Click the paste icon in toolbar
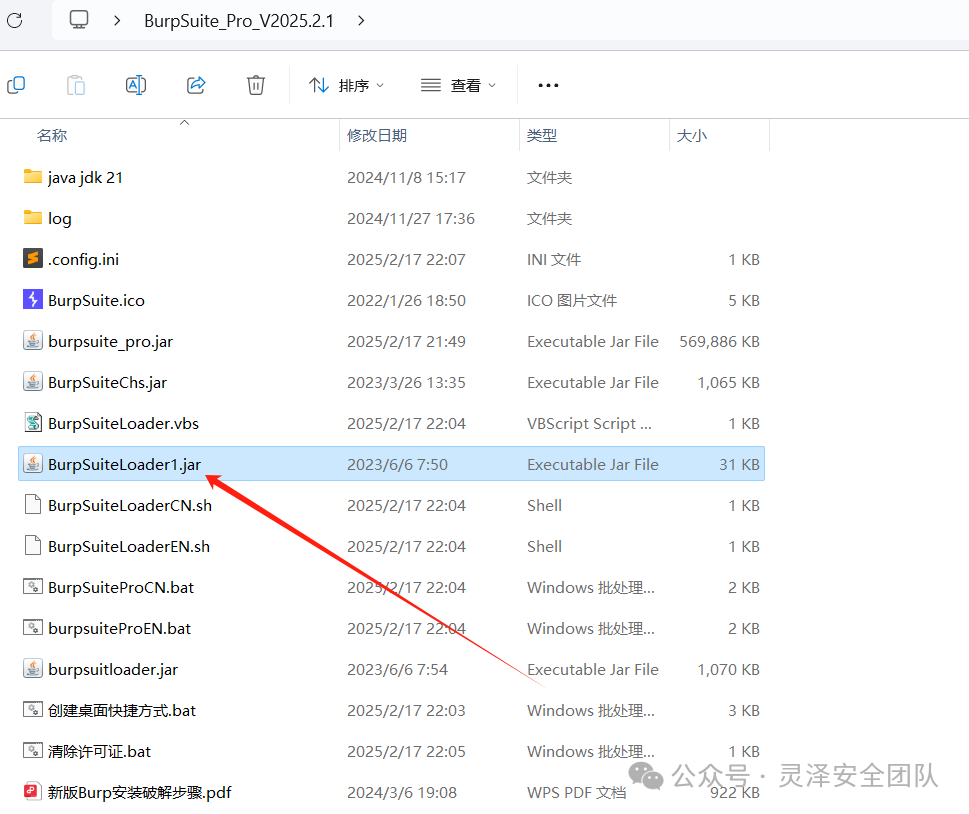969x814 pixels. coord(76,85)
